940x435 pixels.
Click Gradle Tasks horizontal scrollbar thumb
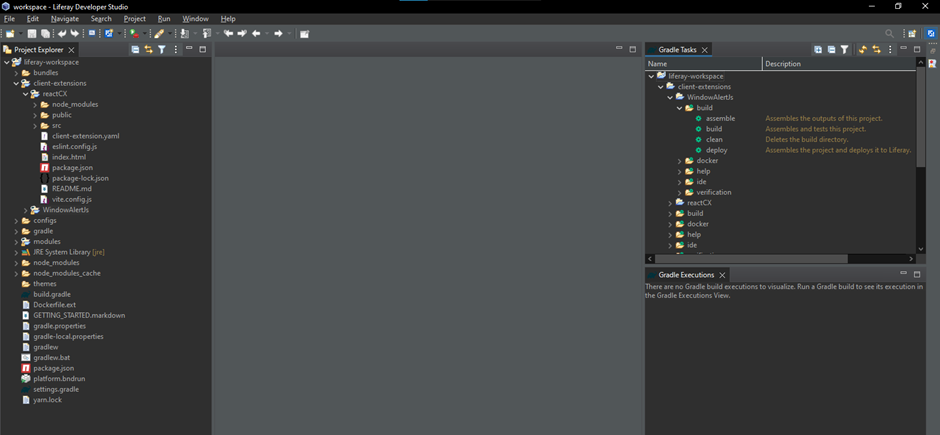[x=751, y=259]
